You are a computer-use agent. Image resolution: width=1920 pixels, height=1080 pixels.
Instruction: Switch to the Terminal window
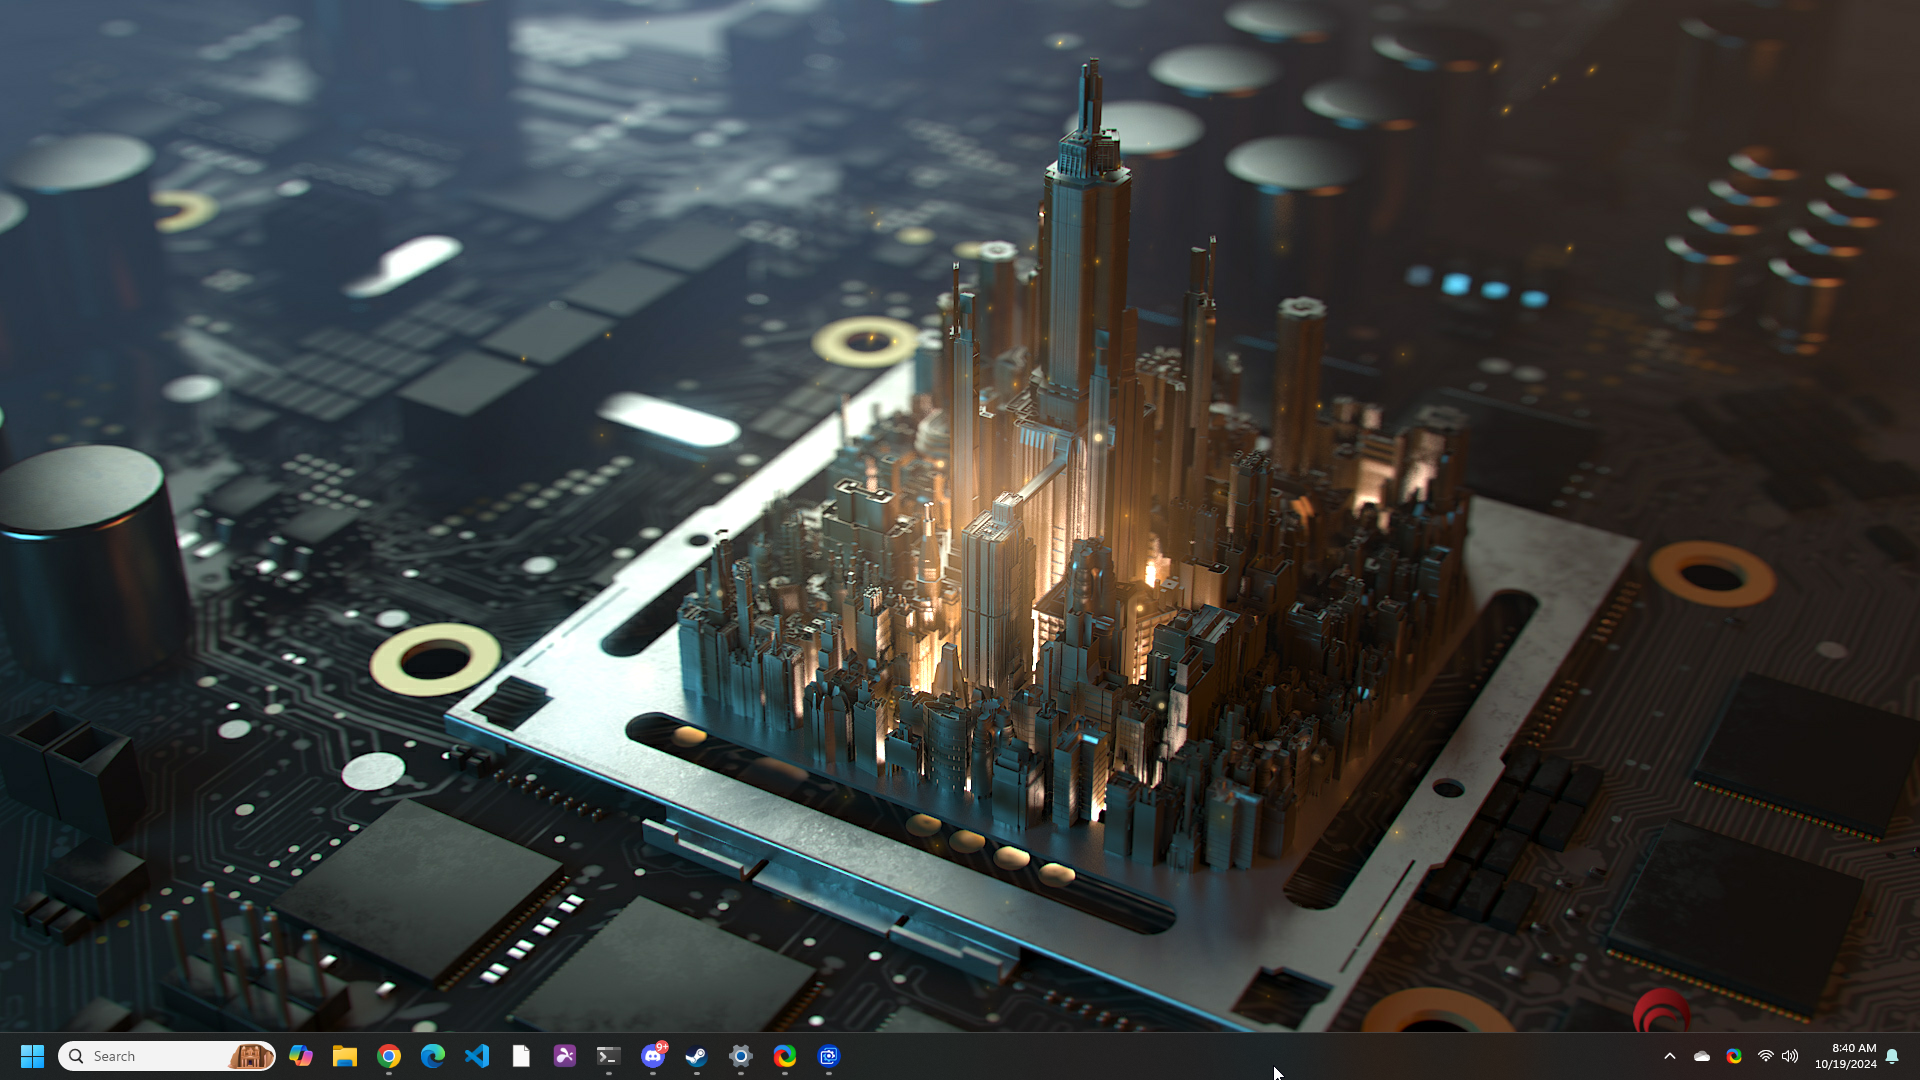609,1056
